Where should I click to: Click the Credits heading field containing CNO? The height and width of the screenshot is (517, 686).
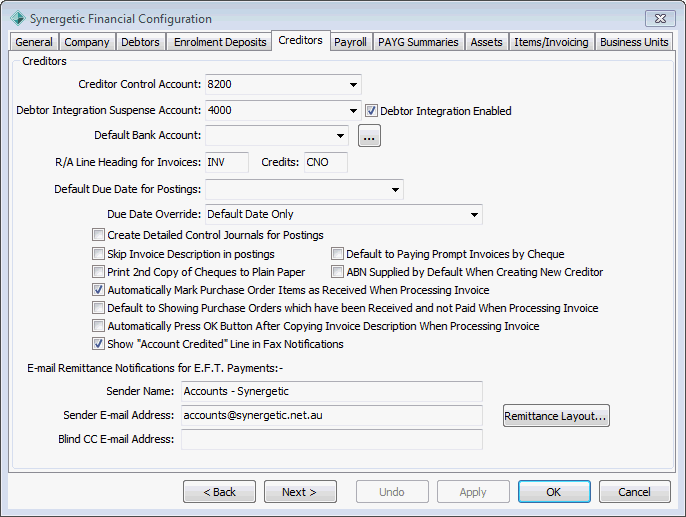point(326,162)
